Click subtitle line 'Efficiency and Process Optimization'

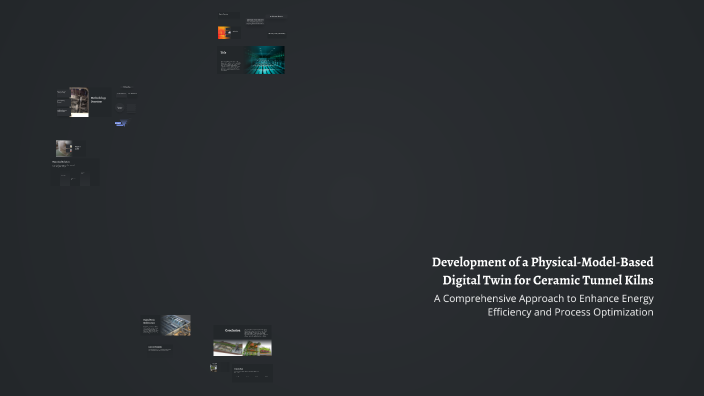tap(570, 312)
